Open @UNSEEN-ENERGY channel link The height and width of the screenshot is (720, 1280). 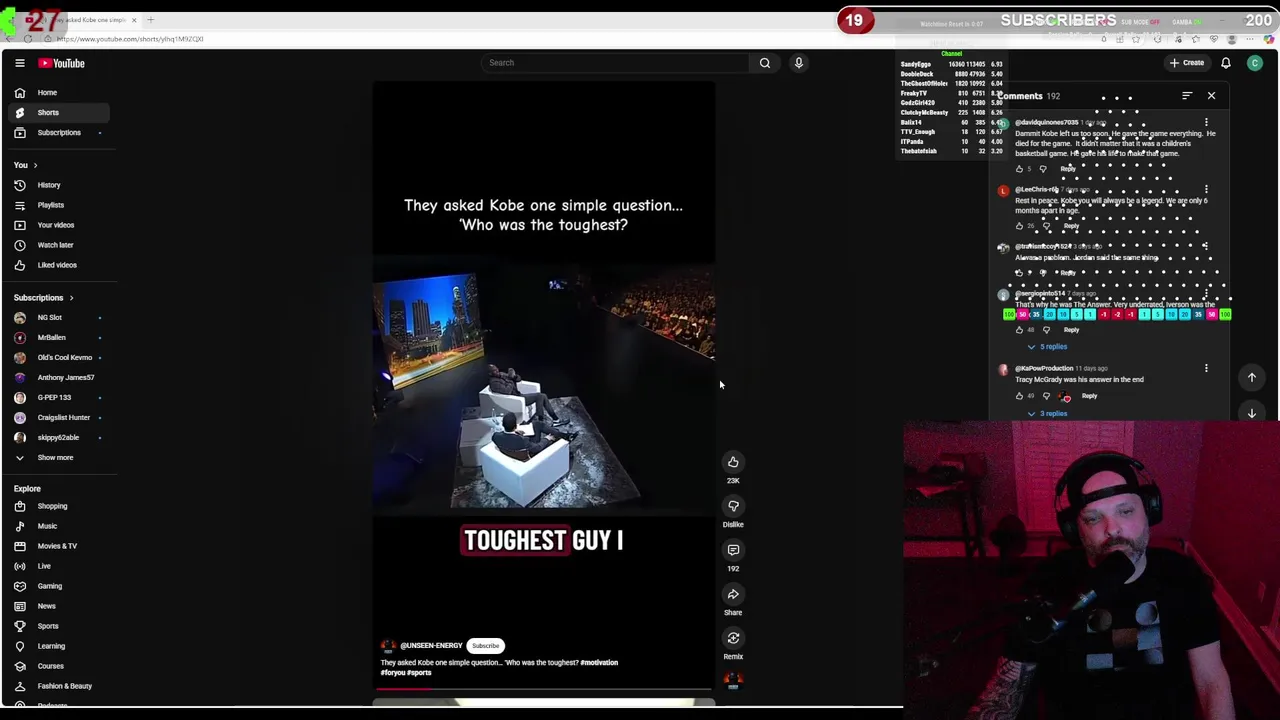431,646
